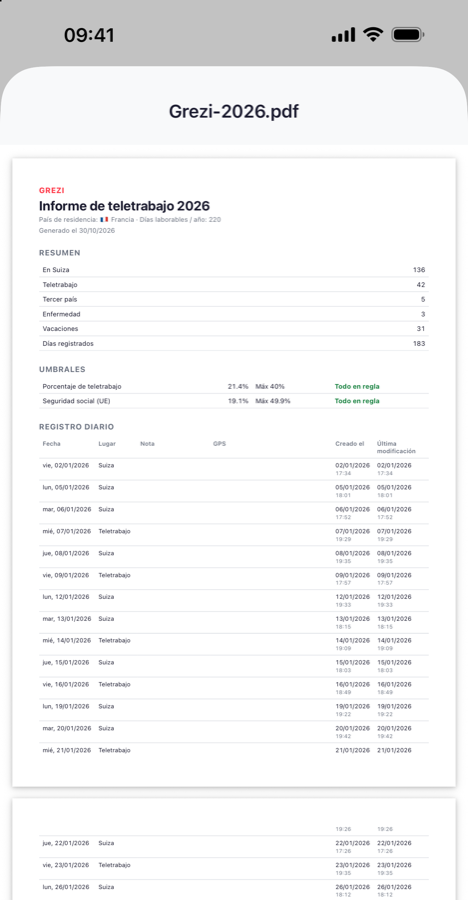Select 'Porcentaje de teletrabajo' label
468x900 pixels.
coord(82,387)
